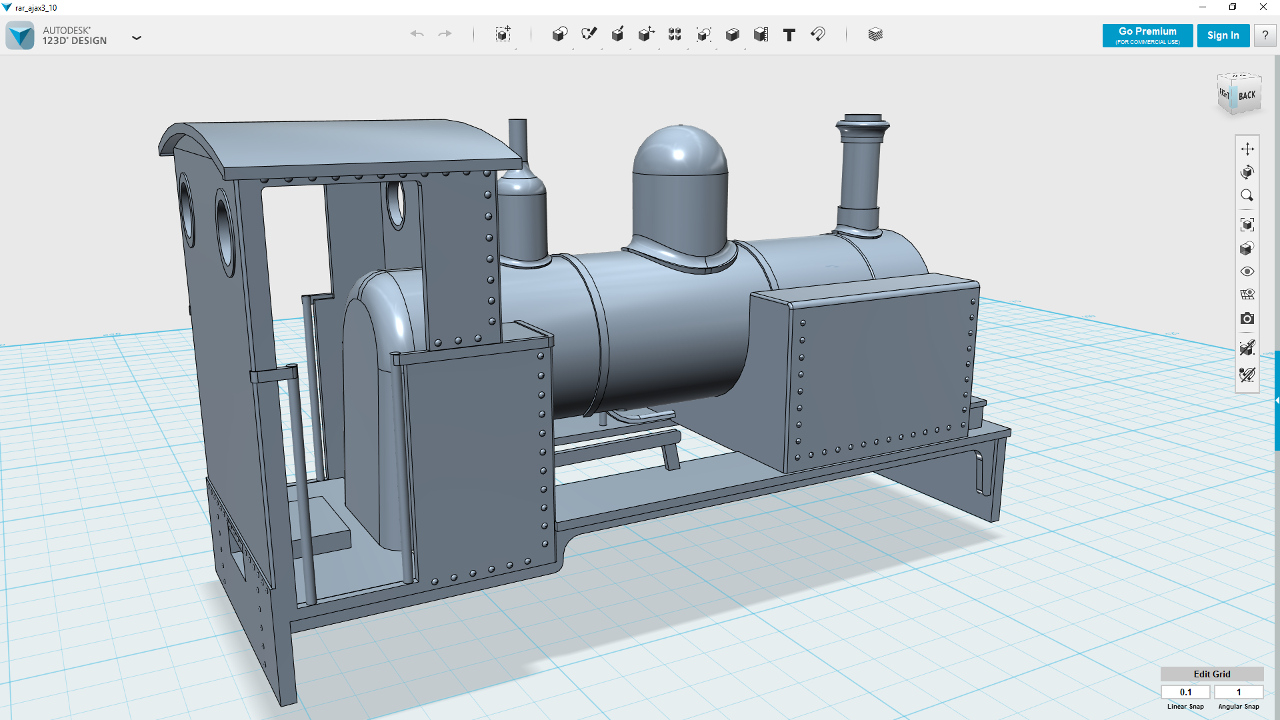Open the Transform tool dropdown

(503, 34)
